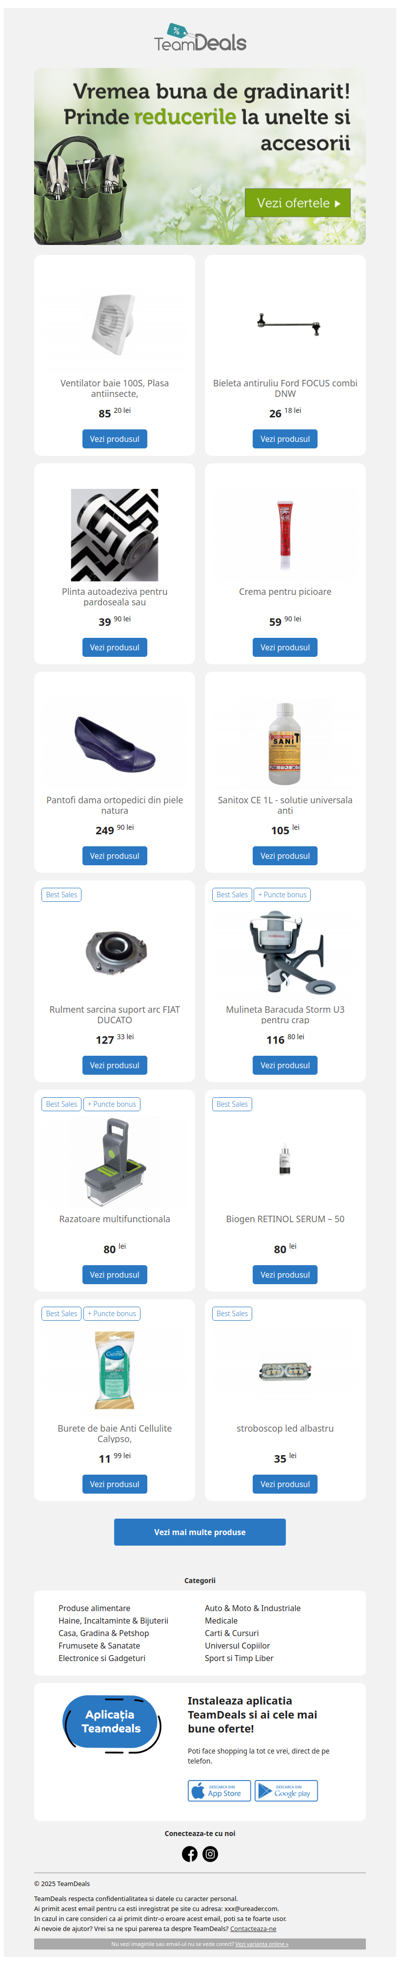Viewport: 400px width, 1972px height.
Task: Click + Puncte bonus tag on Razatoare multifunctionala
Action: (112, 1104)
